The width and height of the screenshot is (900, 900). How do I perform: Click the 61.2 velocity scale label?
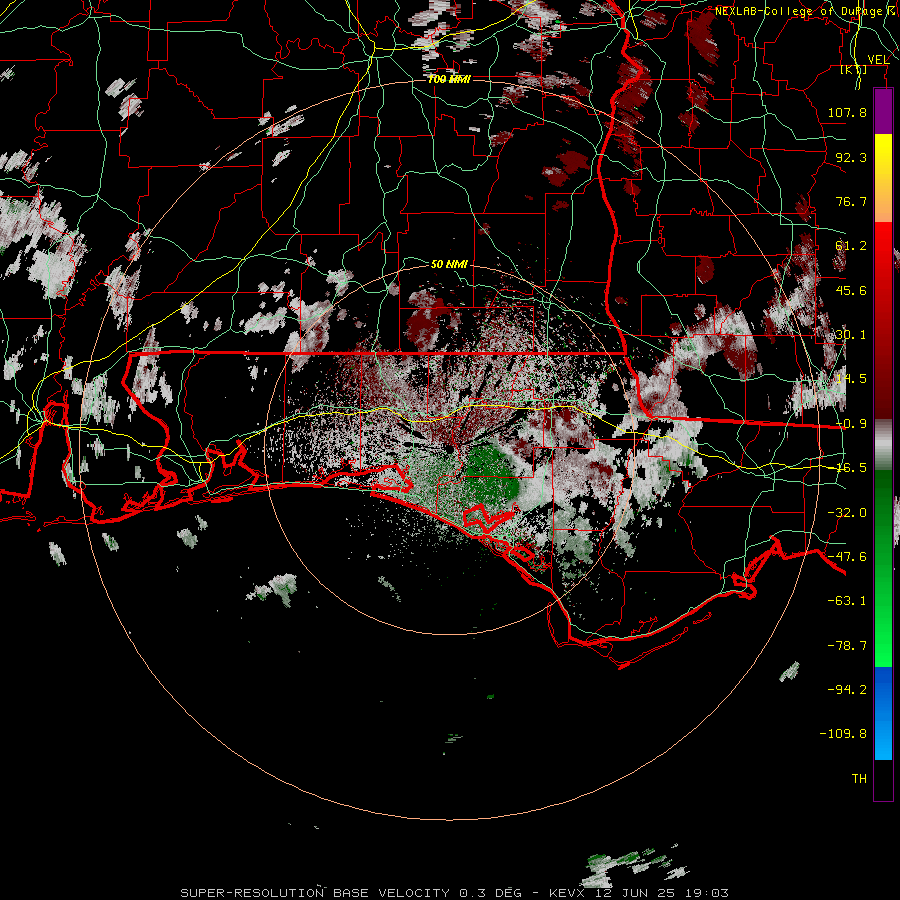tap(851, 246)
